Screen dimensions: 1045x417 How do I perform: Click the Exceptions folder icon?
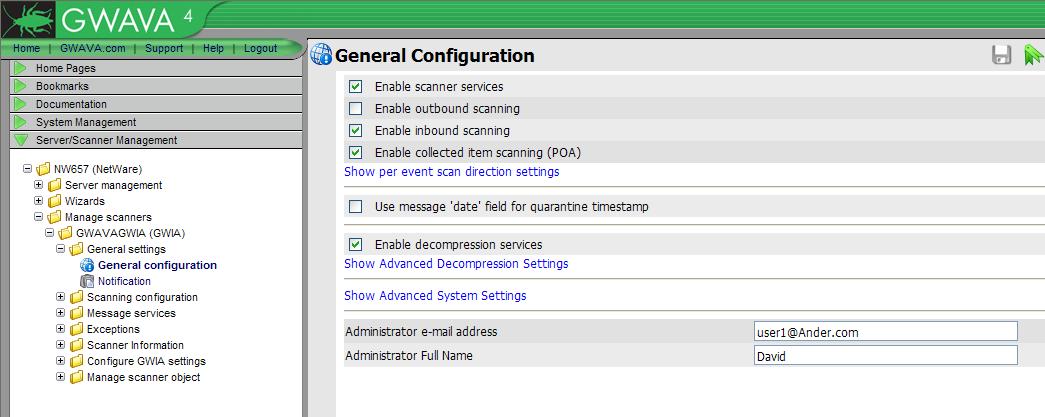click(77, 329)
